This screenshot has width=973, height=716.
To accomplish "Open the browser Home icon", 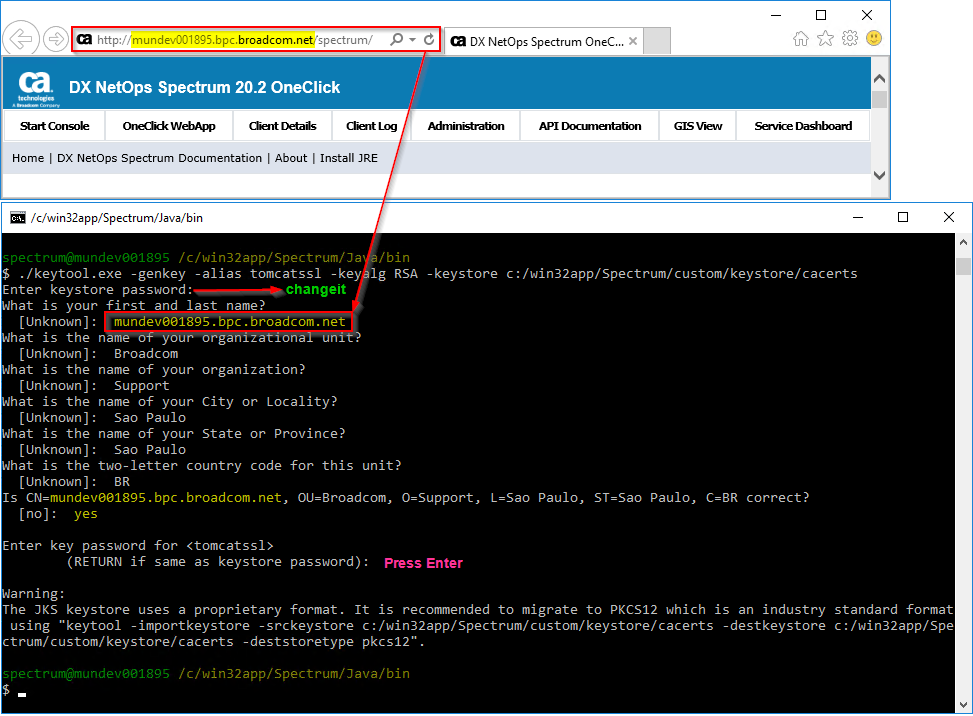I will tap(800, 39).
